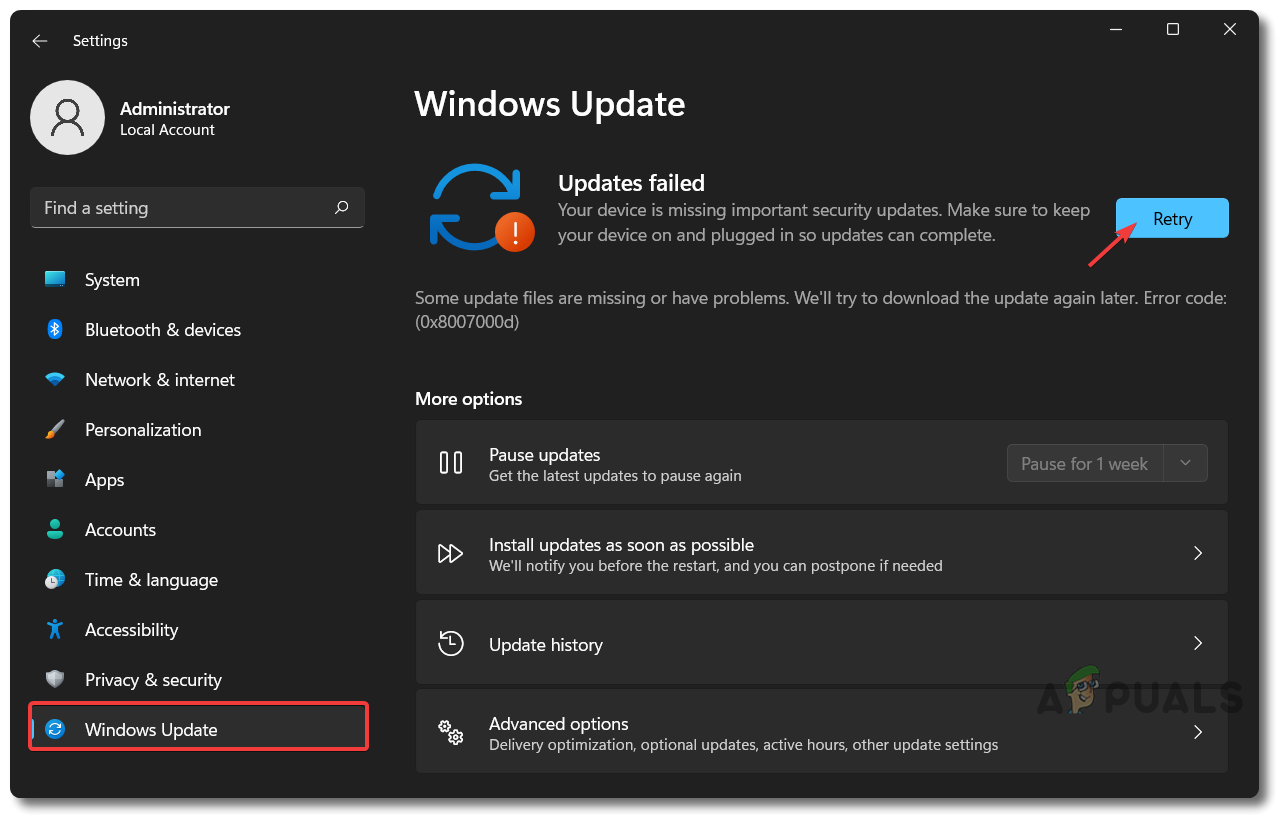Image resolution: width=1277 pixels, height=816 pixels.
Task: Click the search magnifier icon
Action: point(342,208)
